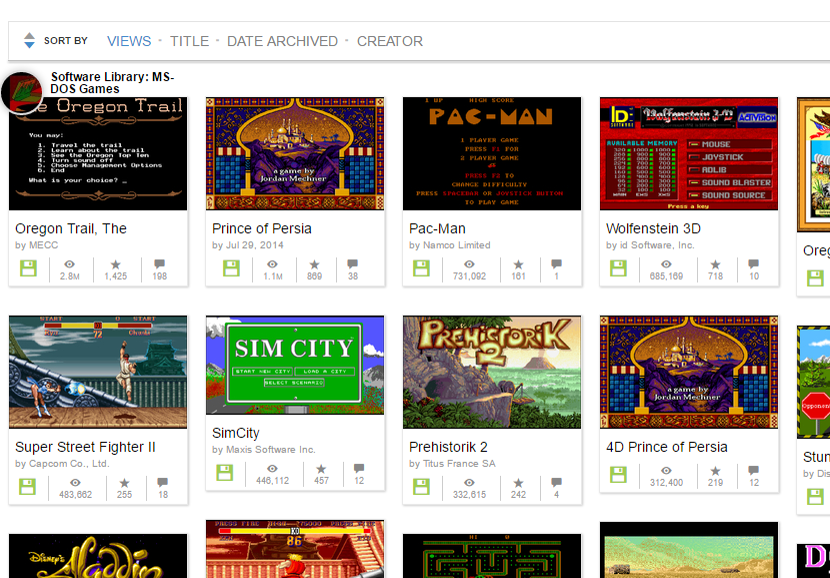This screenshot has height=578, width=830.
Task: Click the software floppy icon on SimCity
Action: 224,473
